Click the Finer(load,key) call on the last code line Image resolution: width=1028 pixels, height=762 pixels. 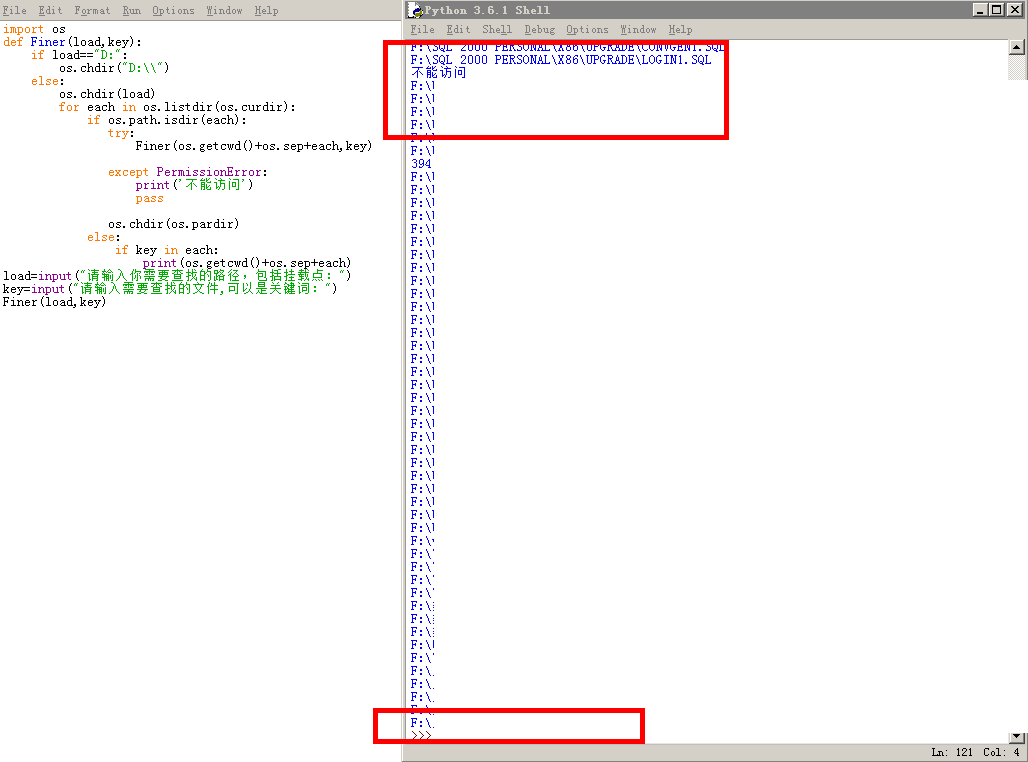pyautogui.click(x=54, y=302)
